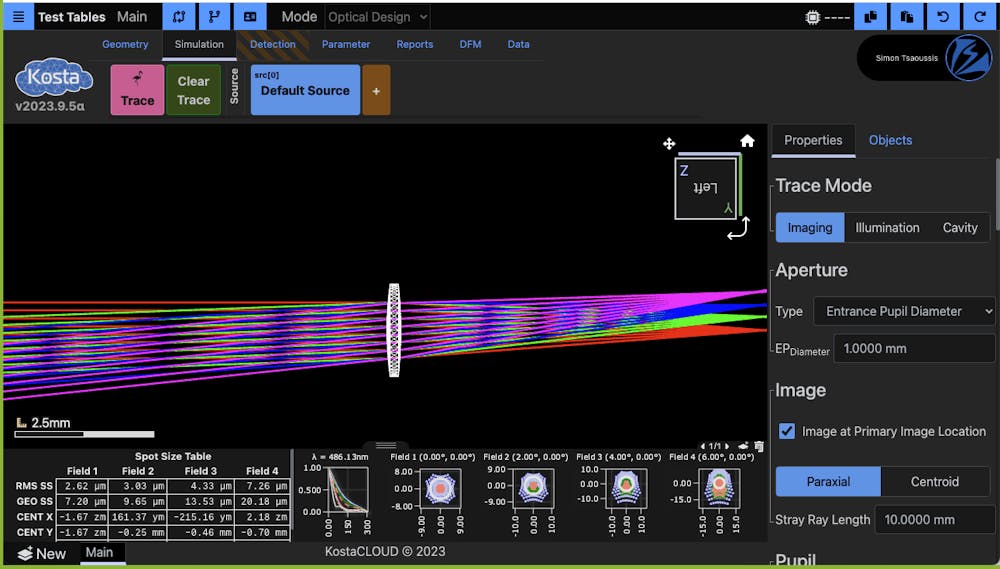Switch to the Geometry tab
The width and height of the screenshot is (1000, 569).
point(125,44)
